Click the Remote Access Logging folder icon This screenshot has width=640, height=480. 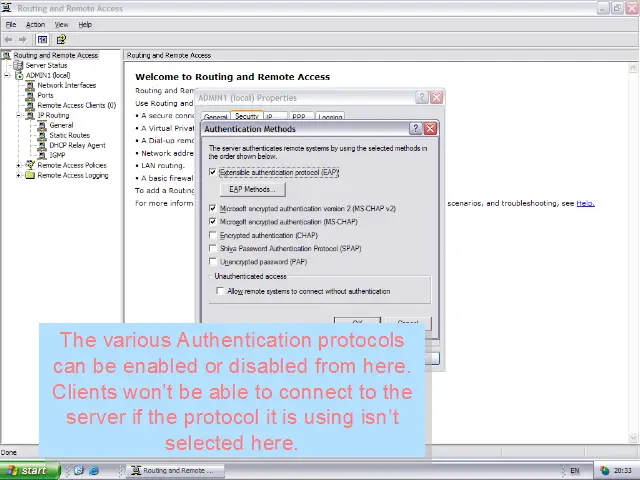pos(30,176)
